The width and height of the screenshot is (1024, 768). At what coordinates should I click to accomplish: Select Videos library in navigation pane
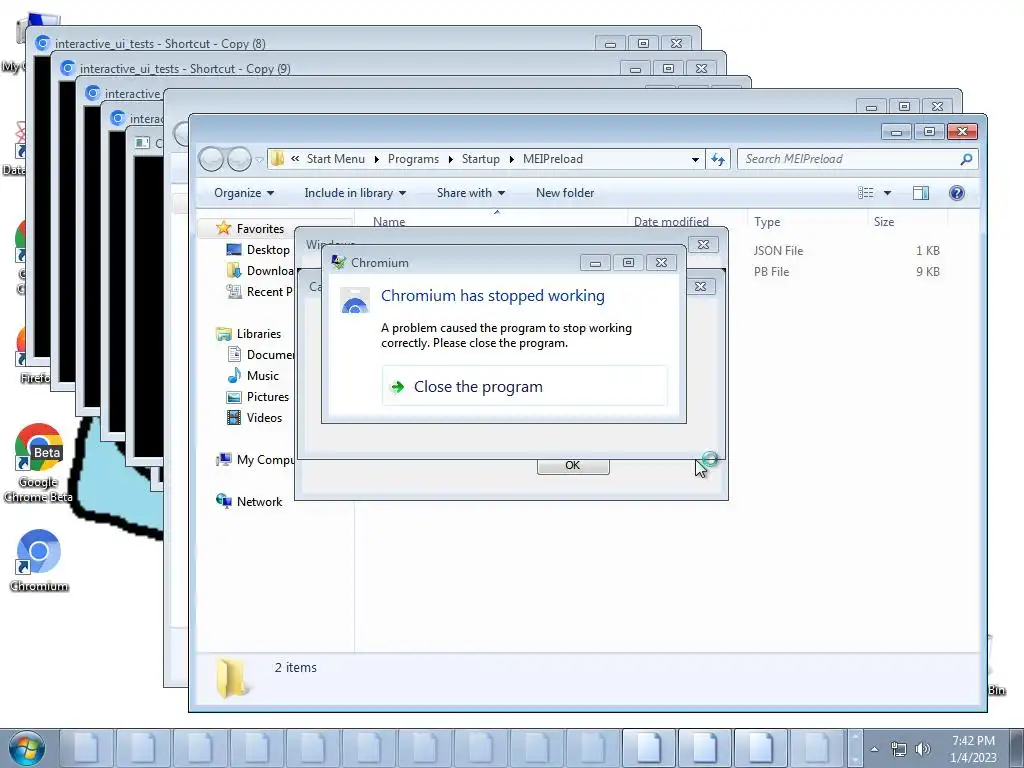264,417
